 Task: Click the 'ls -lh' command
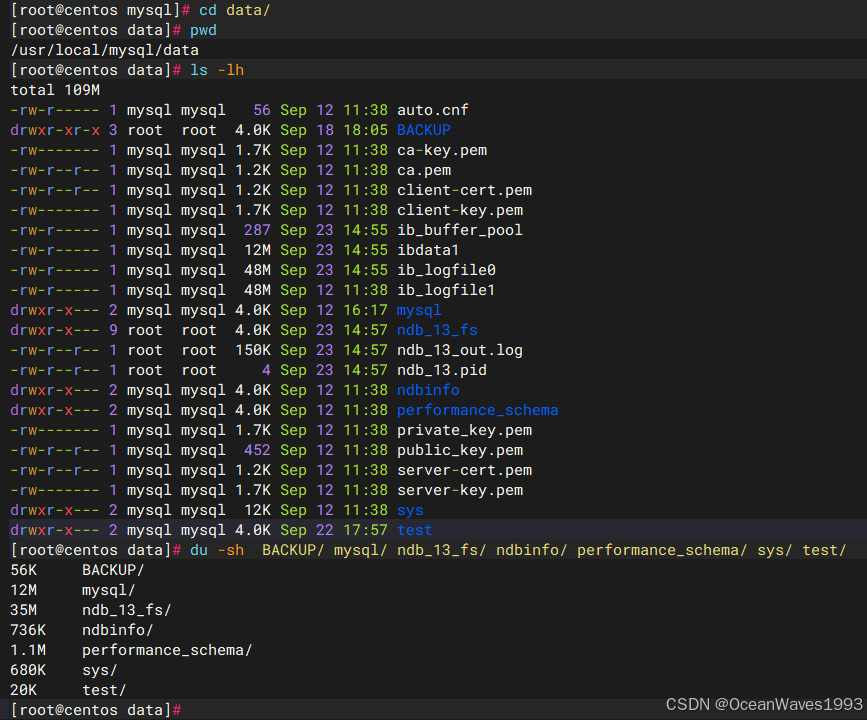pyautogui.click(x=217, y=70)
